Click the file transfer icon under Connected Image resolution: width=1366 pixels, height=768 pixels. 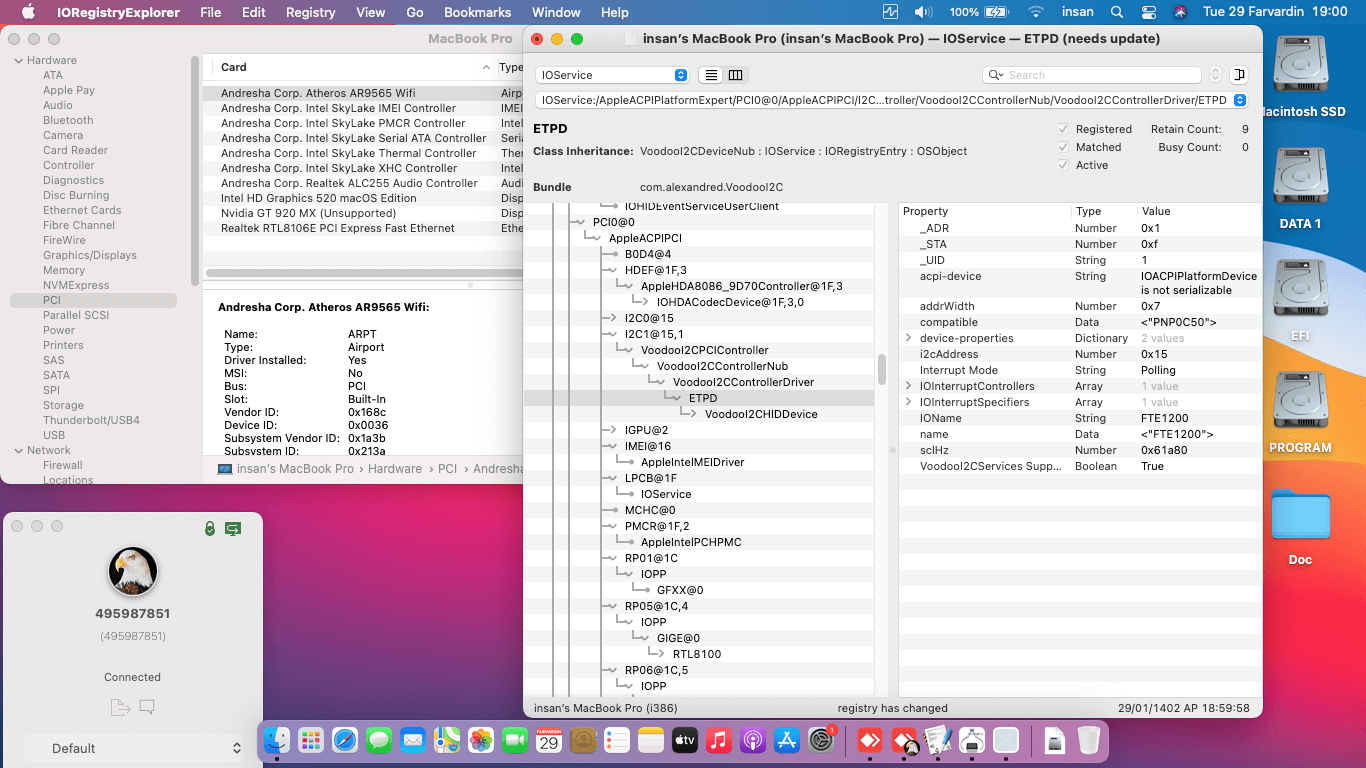120,707
